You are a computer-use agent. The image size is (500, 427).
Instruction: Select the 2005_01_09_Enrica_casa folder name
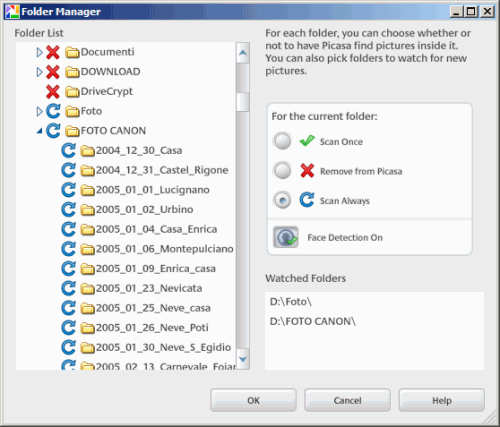click(x=156, y=269)
